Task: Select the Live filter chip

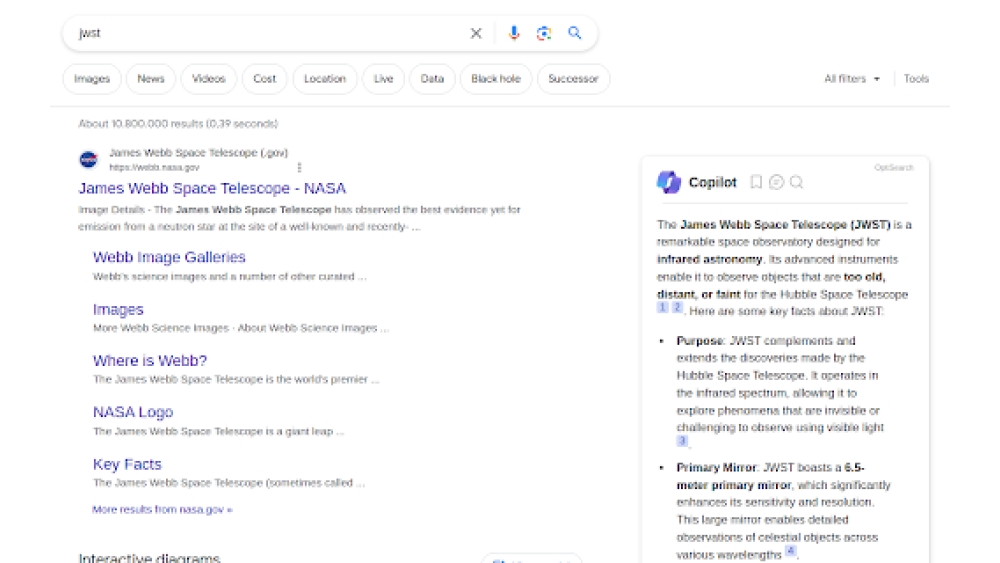Action: point(383,79)
